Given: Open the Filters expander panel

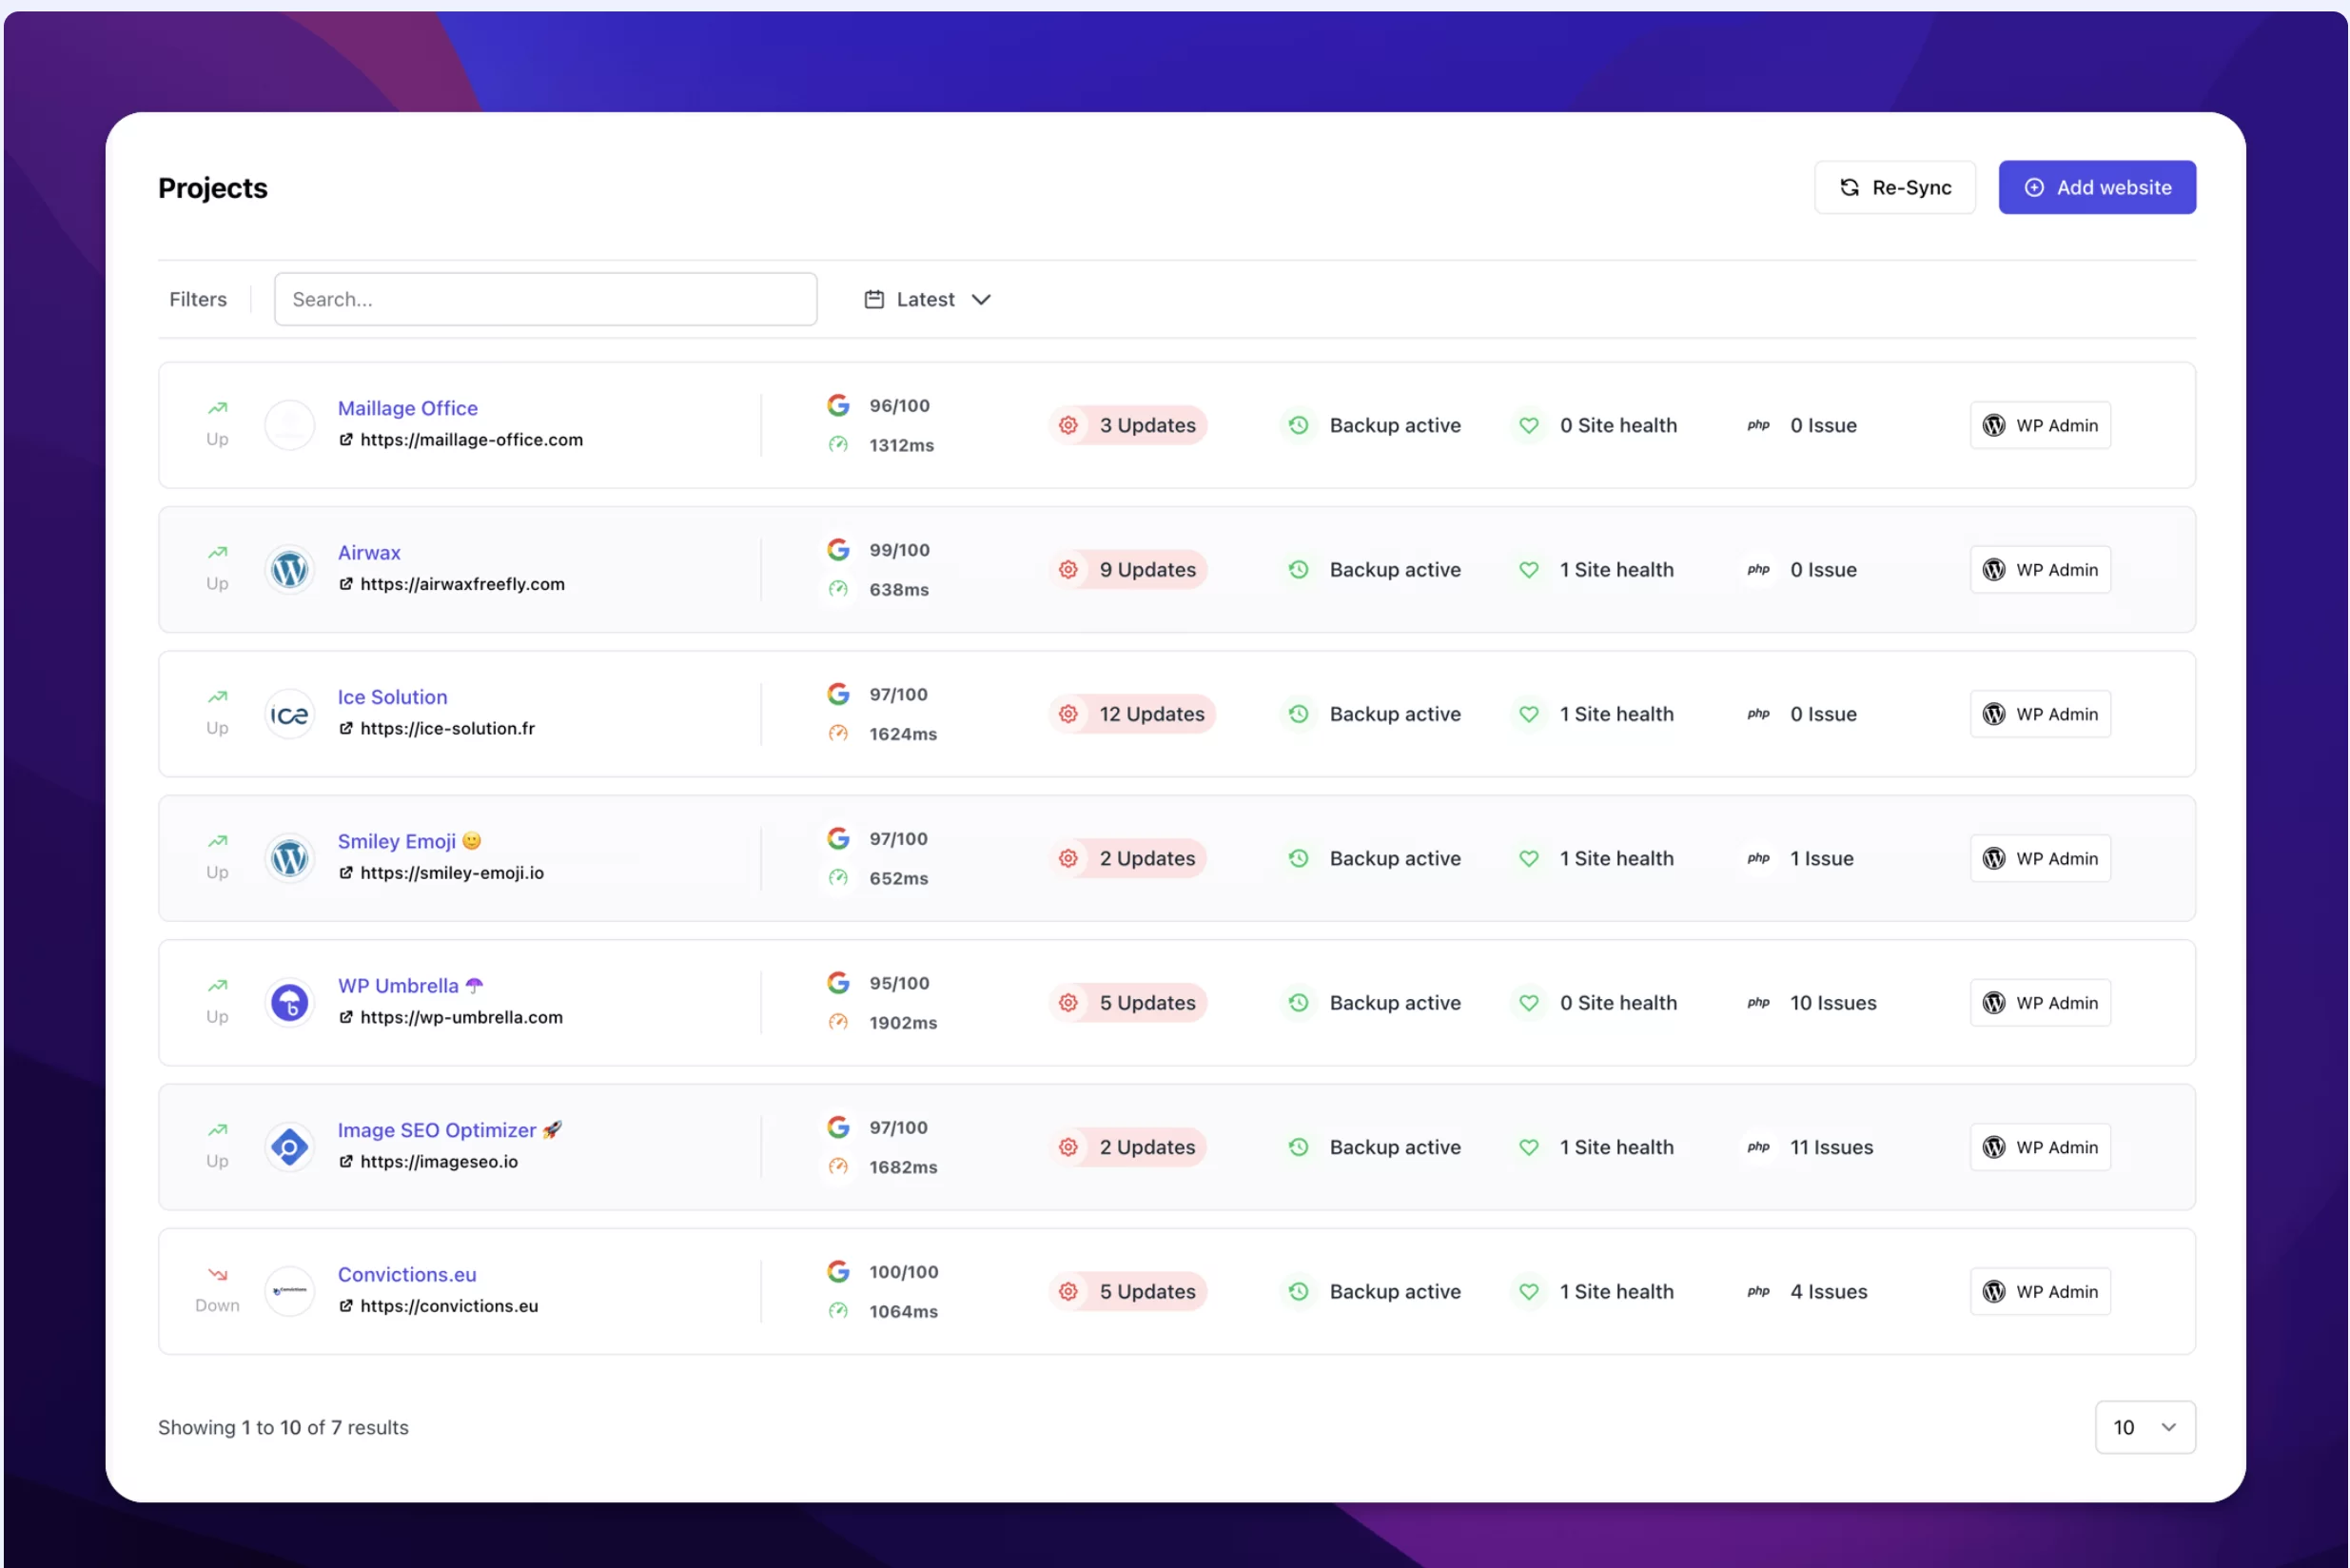Looking at the screenshot, I should click(x=198, y=298).
